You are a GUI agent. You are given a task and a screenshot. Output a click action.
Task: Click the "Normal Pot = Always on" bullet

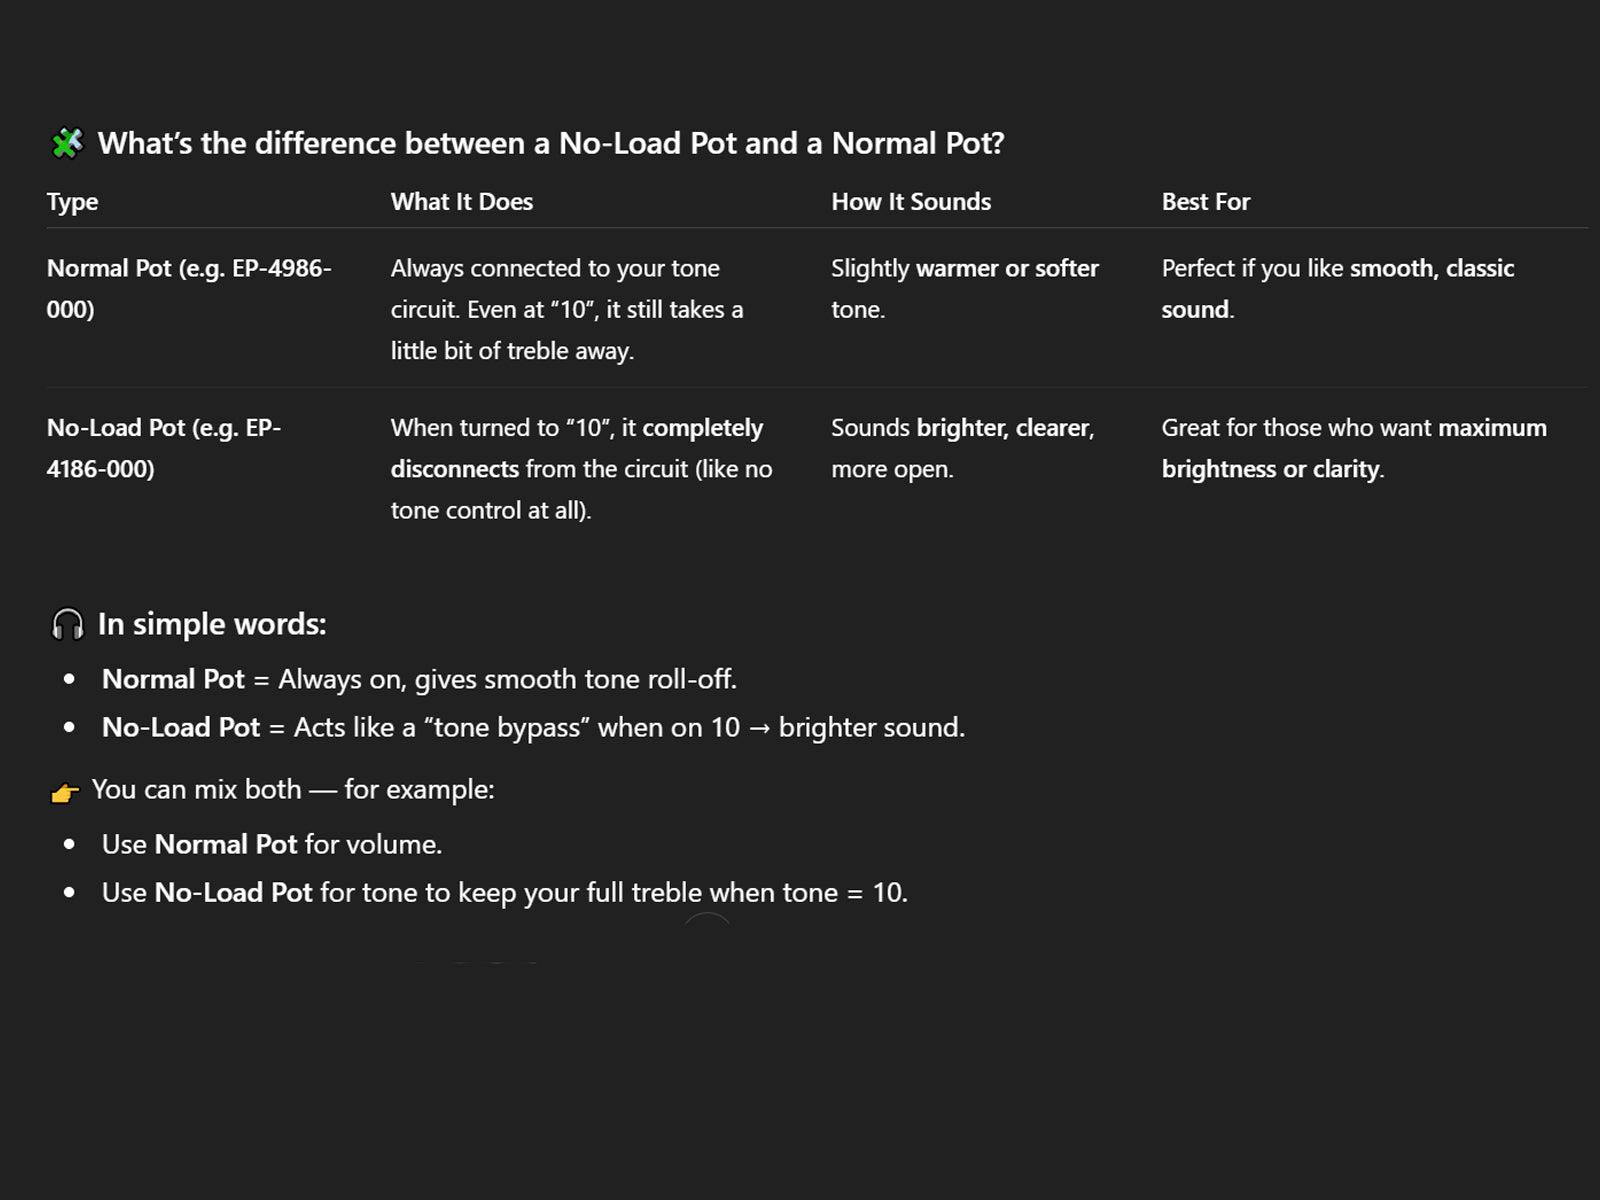pos(419,679)
